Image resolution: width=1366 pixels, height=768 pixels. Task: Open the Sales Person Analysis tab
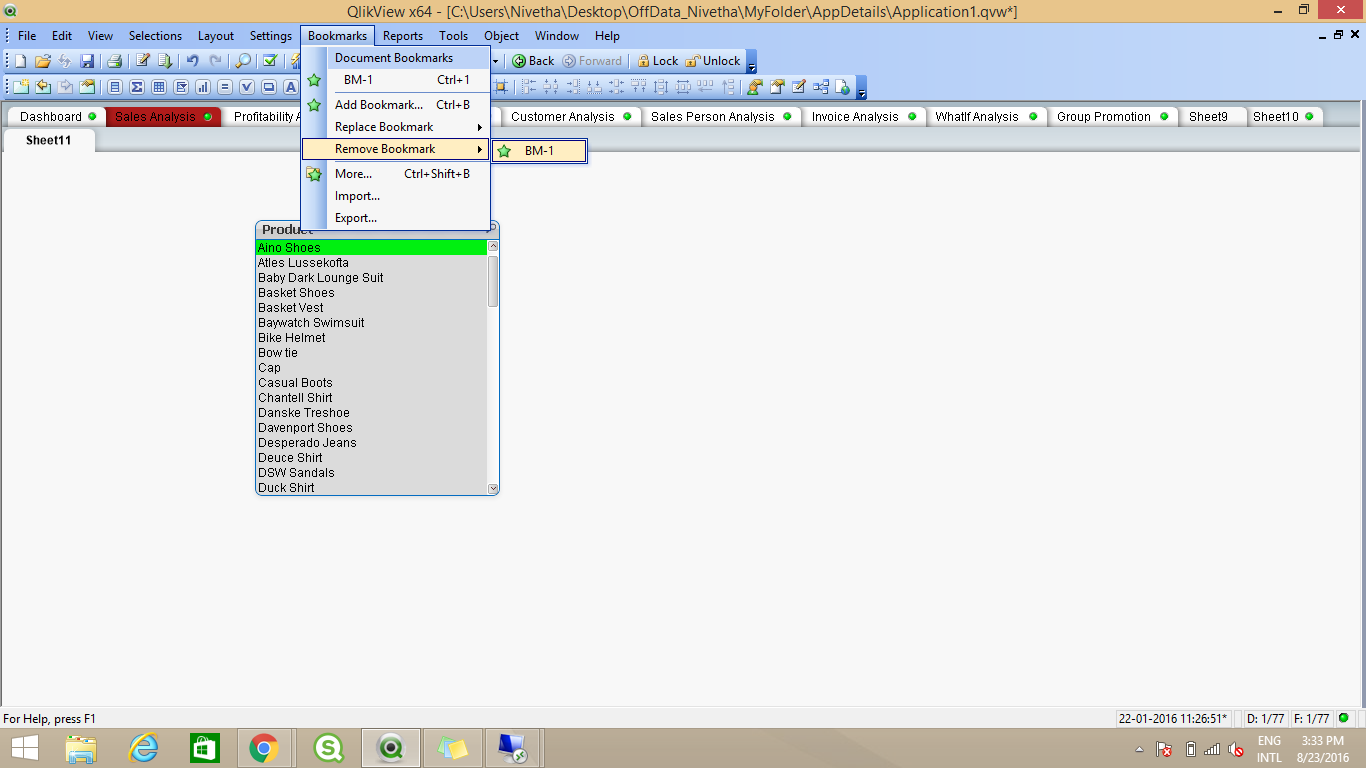click(721, 117)
